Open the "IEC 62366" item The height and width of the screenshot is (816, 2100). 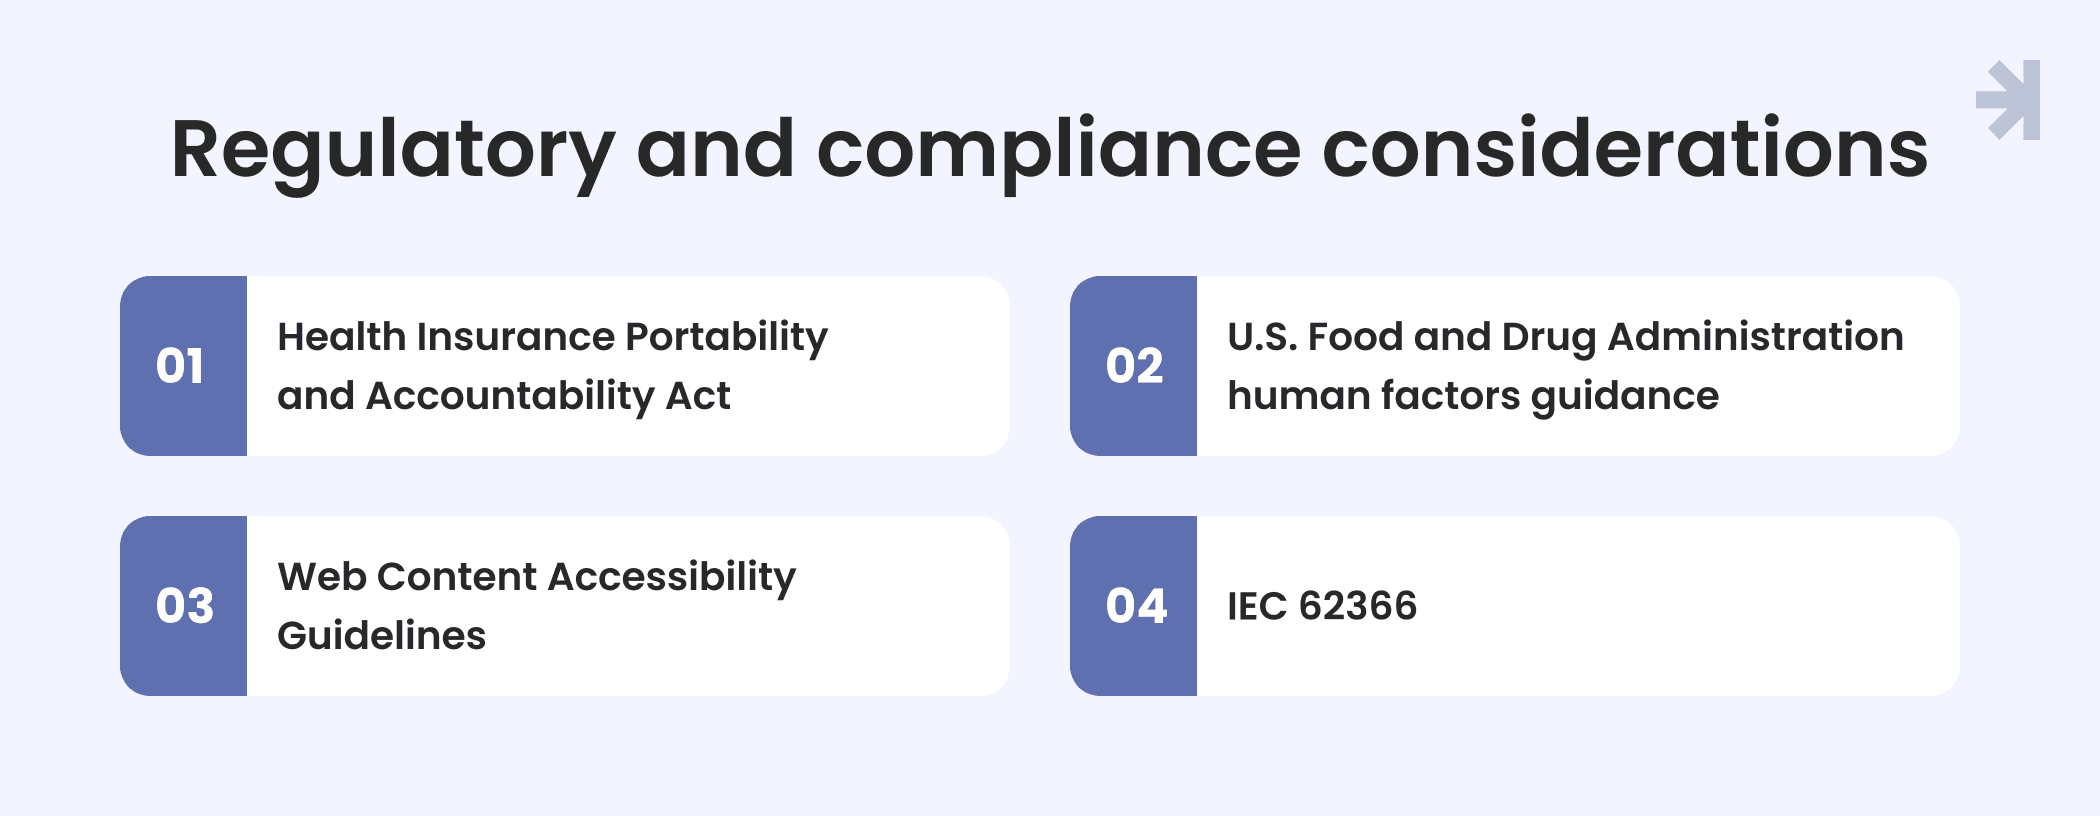tap(1321, 606)
